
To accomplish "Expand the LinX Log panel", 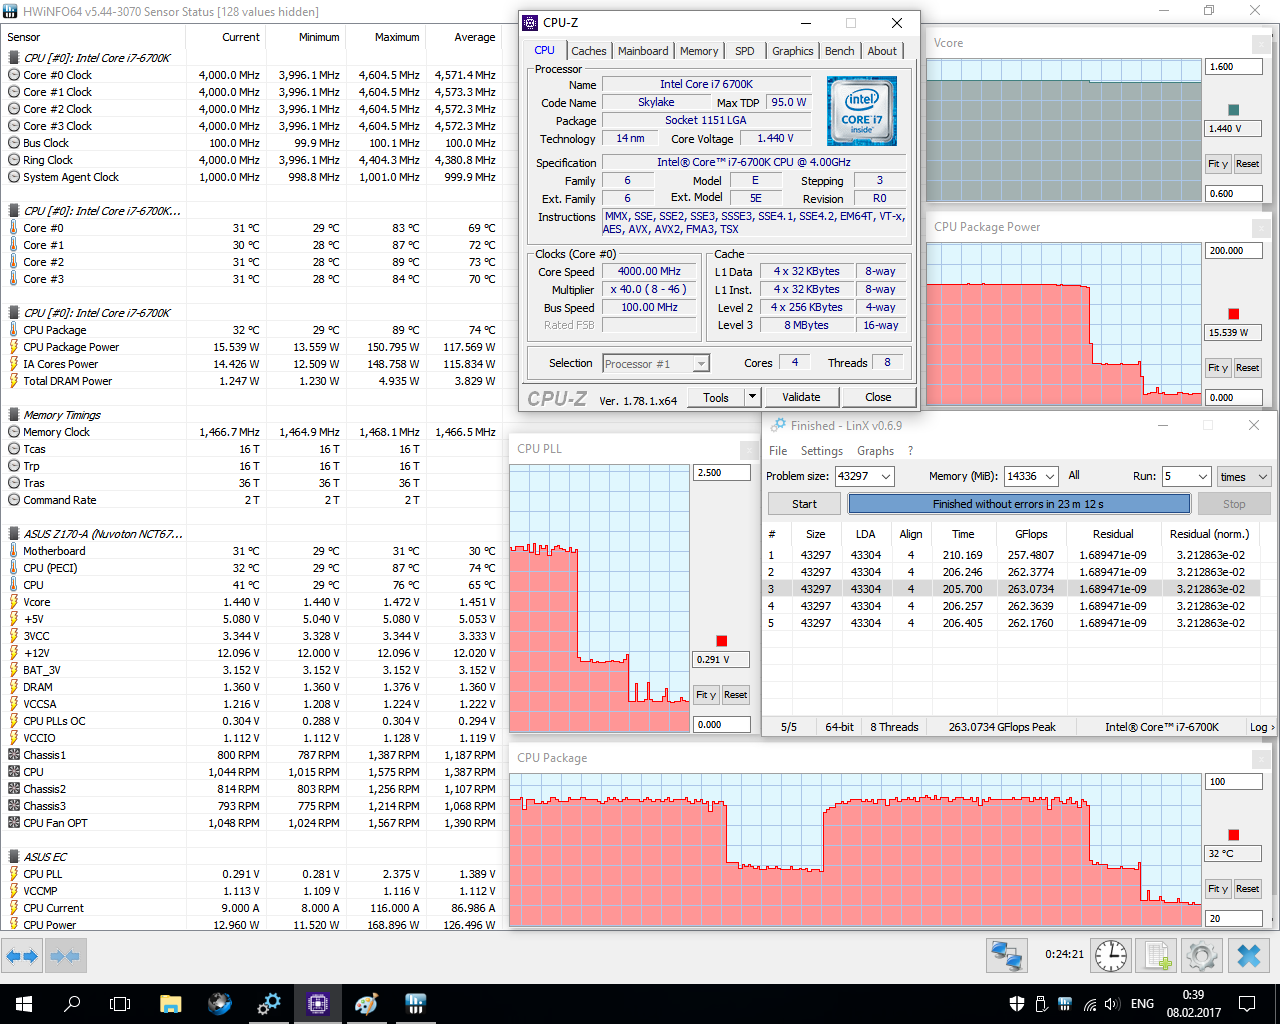I will (1262, 727).
